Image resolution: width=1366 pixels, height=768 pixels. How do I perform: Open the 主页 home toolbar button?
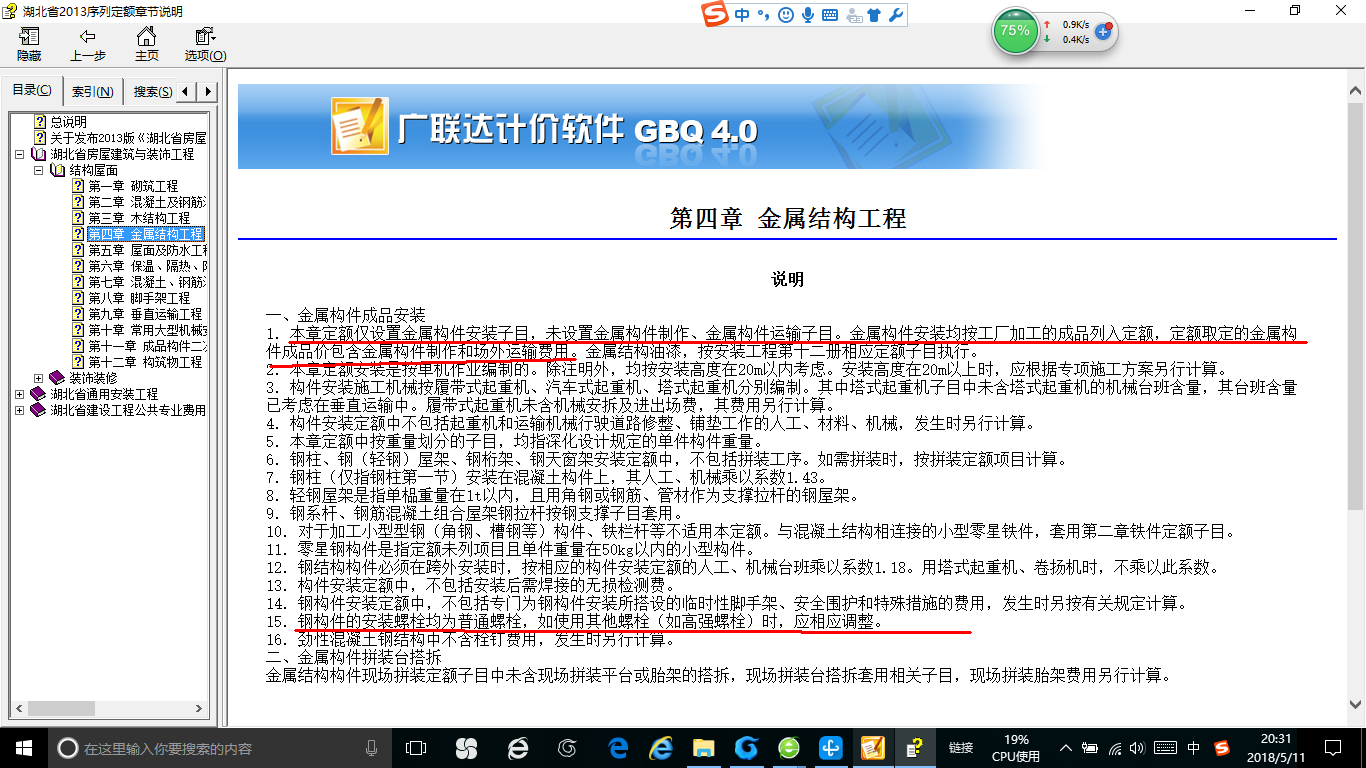coord(146,45)
